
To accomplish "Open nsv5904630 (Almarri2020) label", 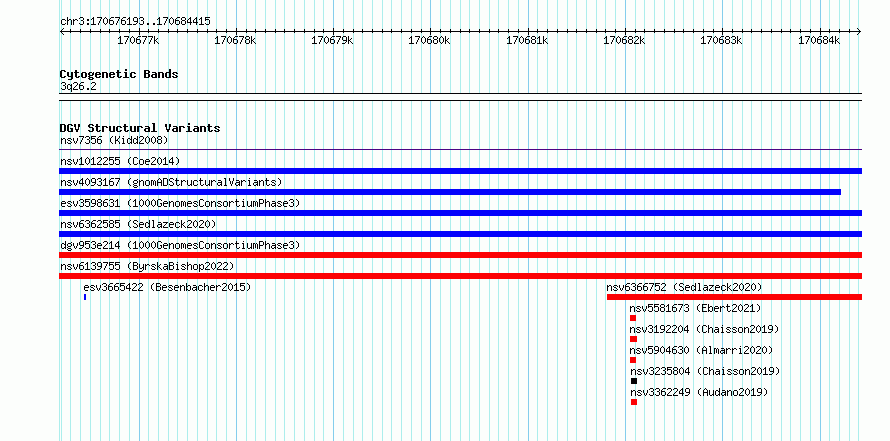I will (702, 350).
